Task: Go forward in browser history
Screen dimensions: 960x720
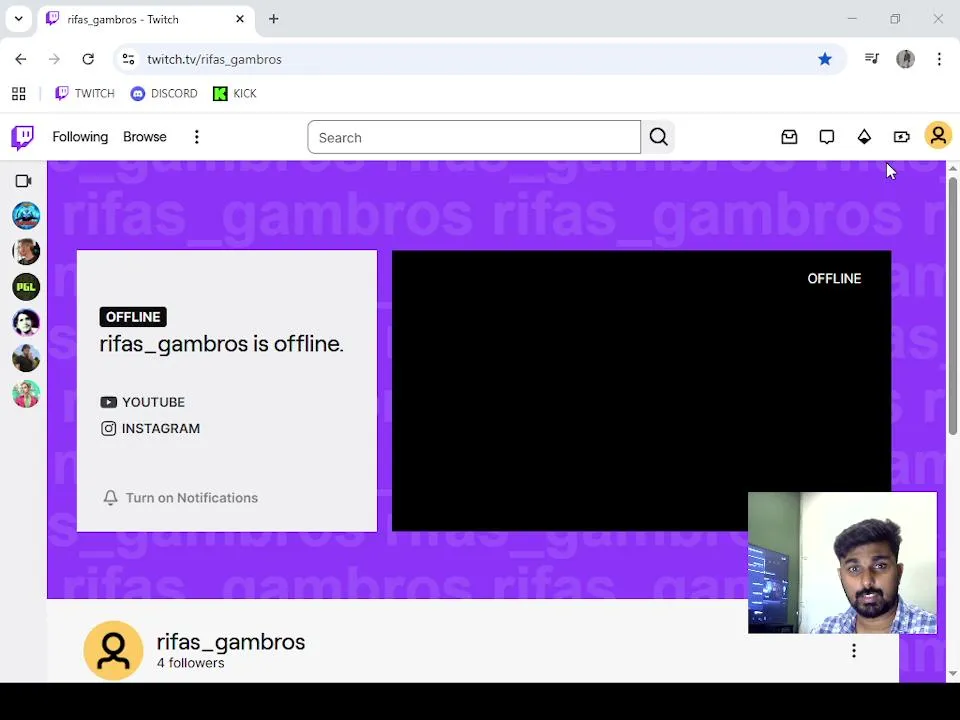Action: pos(54,59)
